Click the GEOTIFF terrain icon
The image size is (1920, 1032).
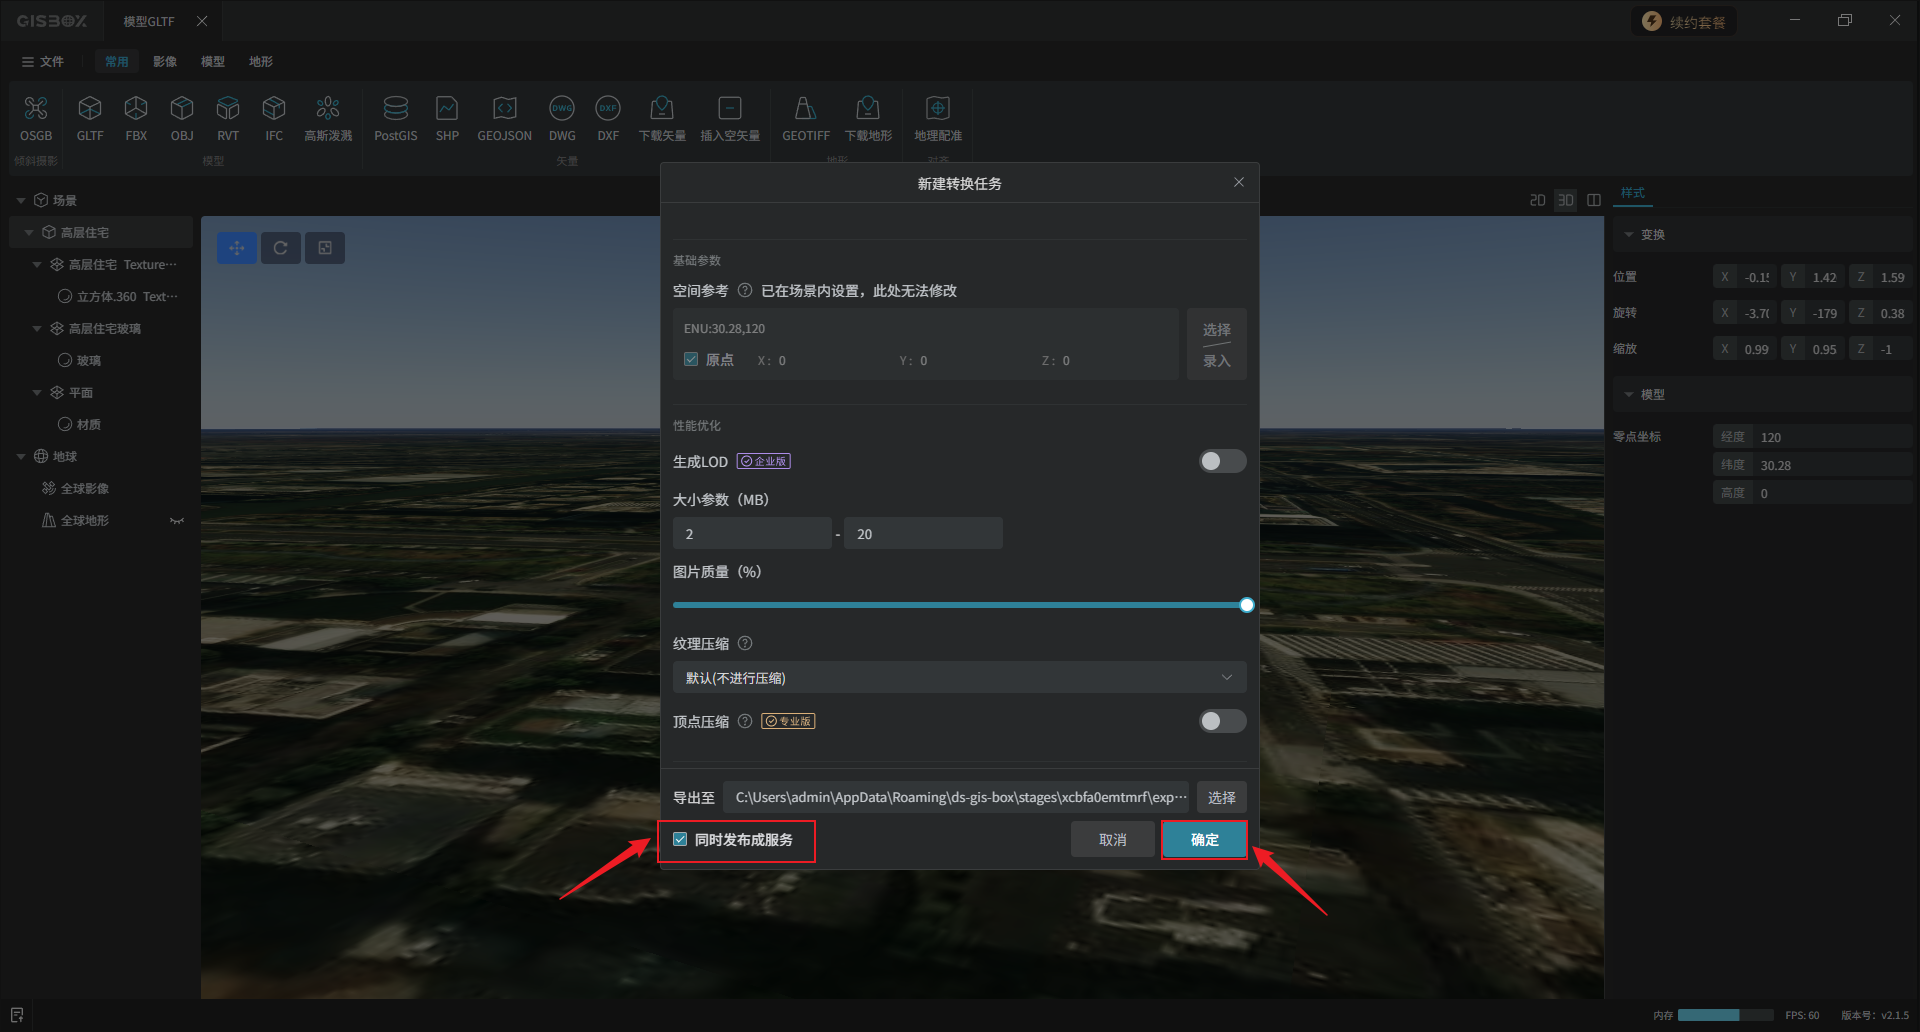805,109
